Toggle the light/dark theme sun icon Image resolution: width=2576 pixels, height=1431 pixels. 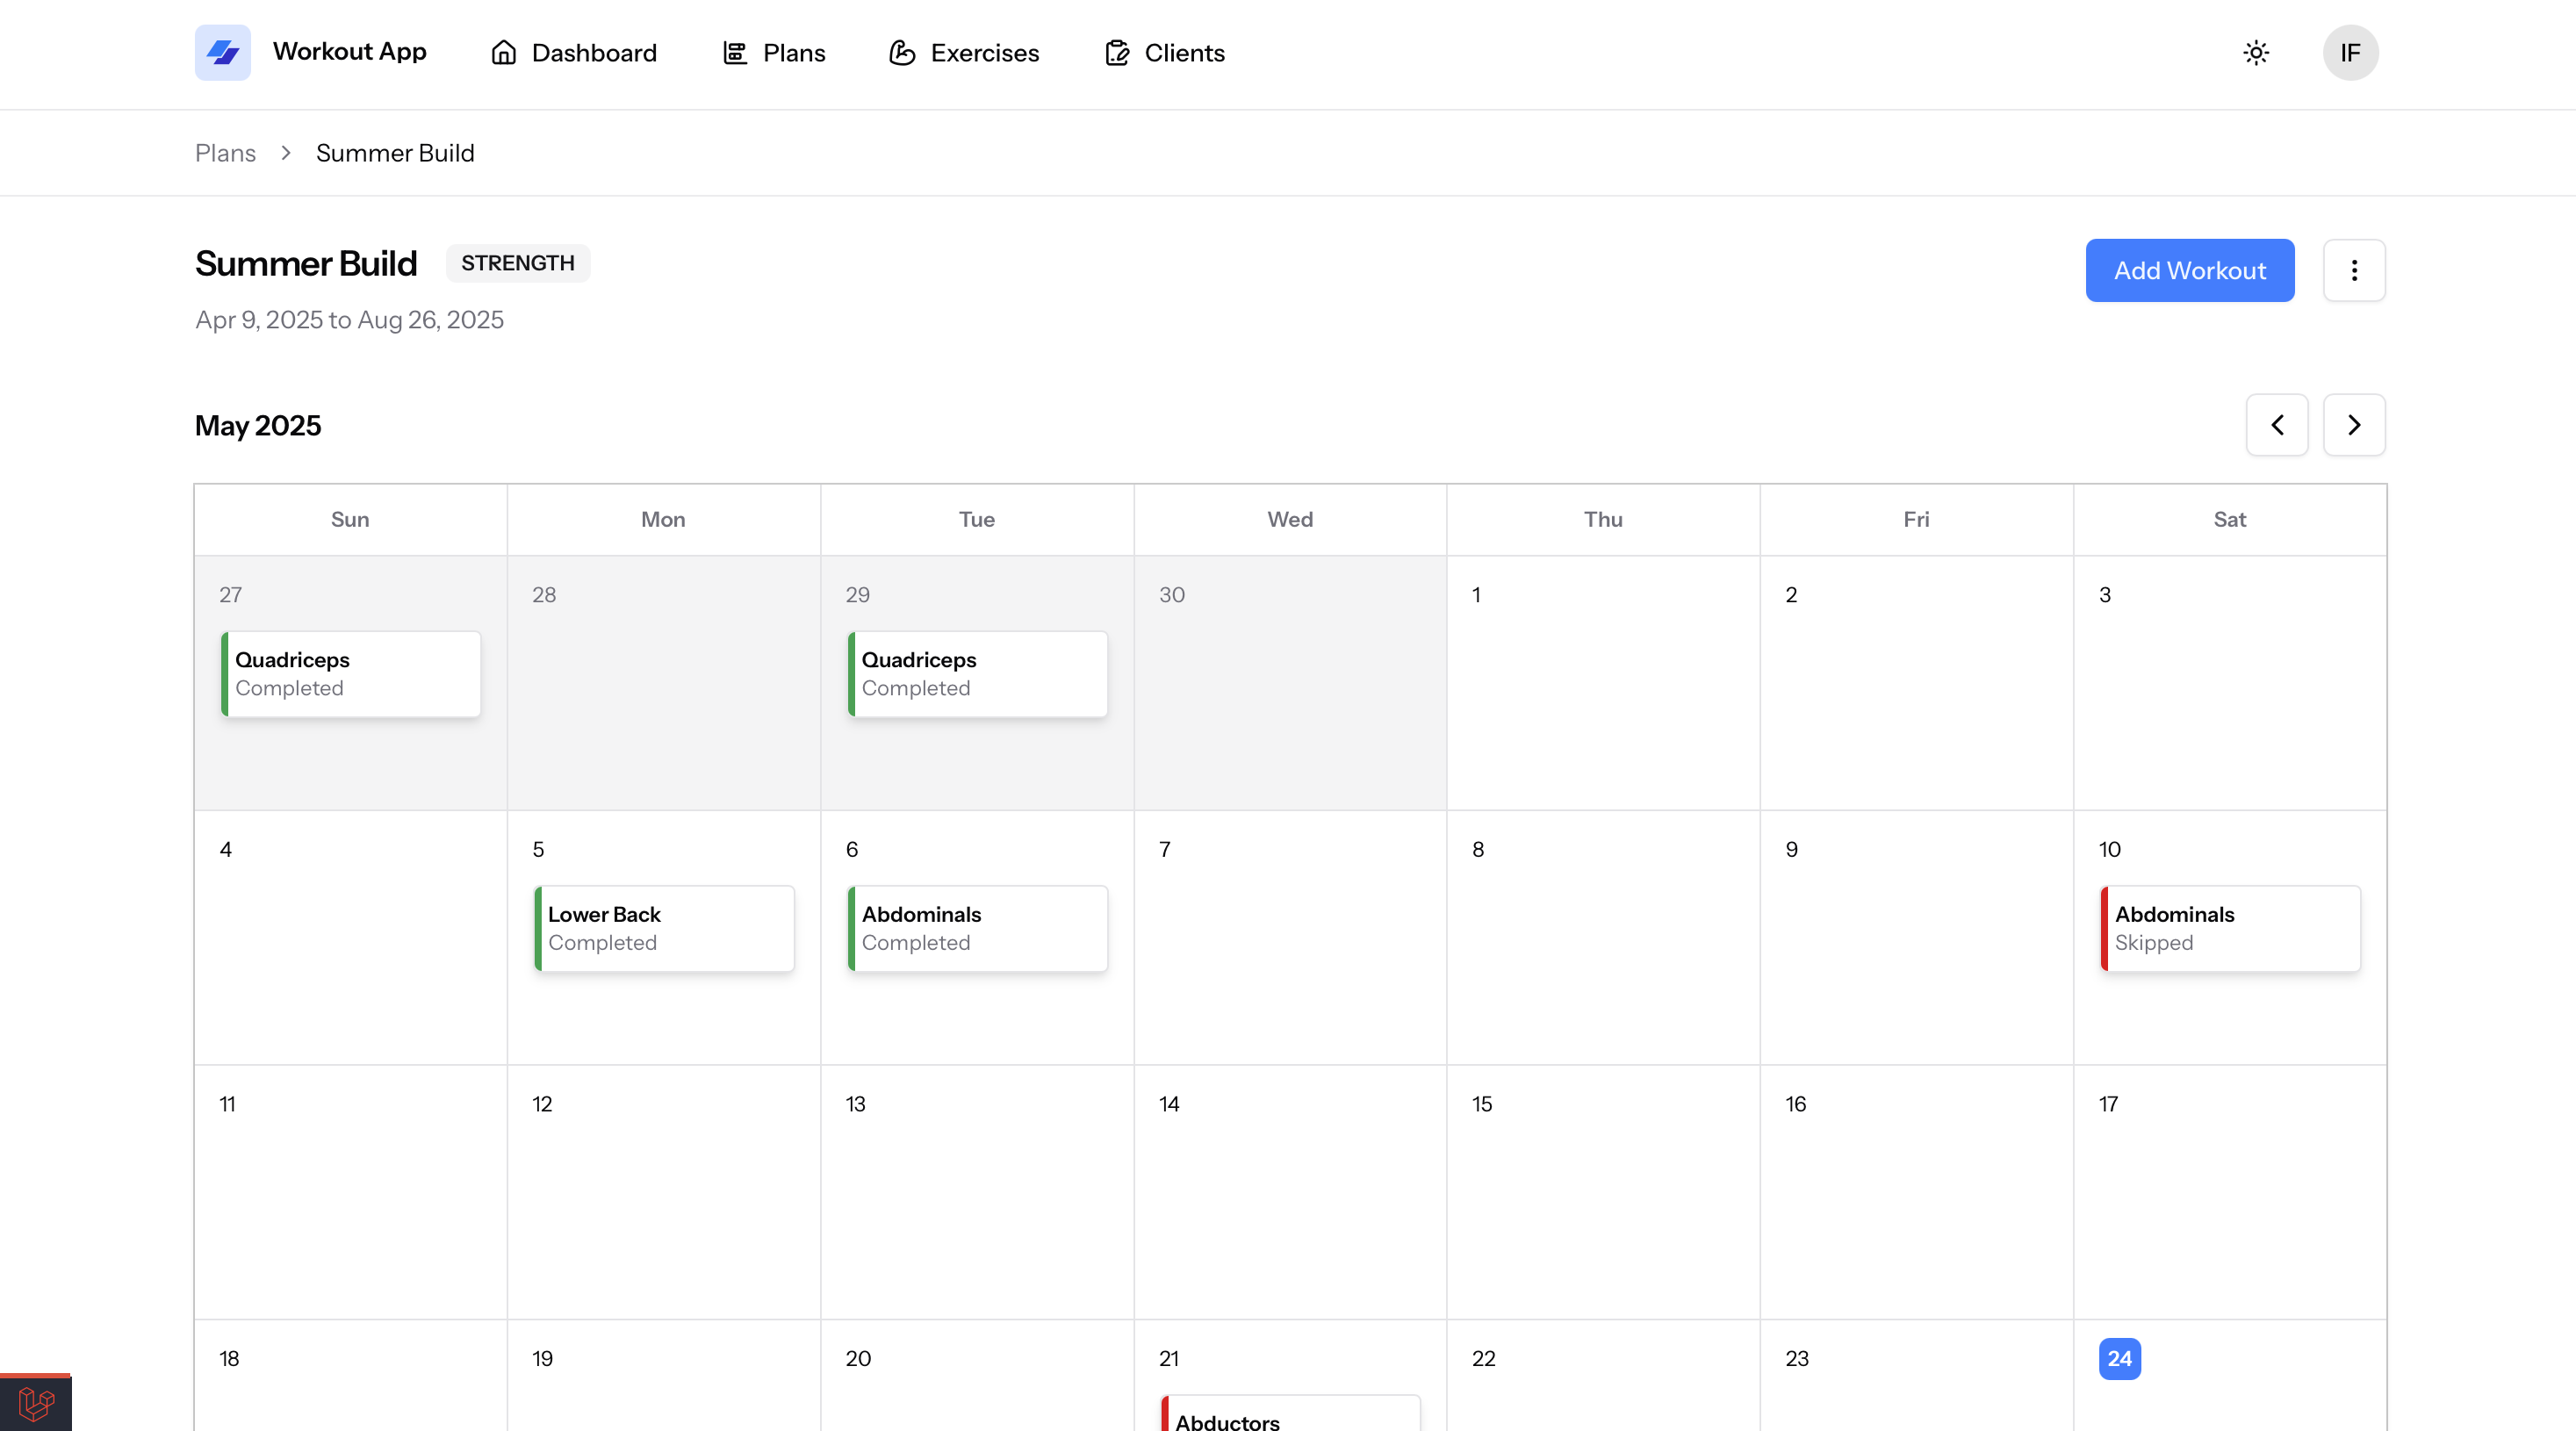(2256, 53)
